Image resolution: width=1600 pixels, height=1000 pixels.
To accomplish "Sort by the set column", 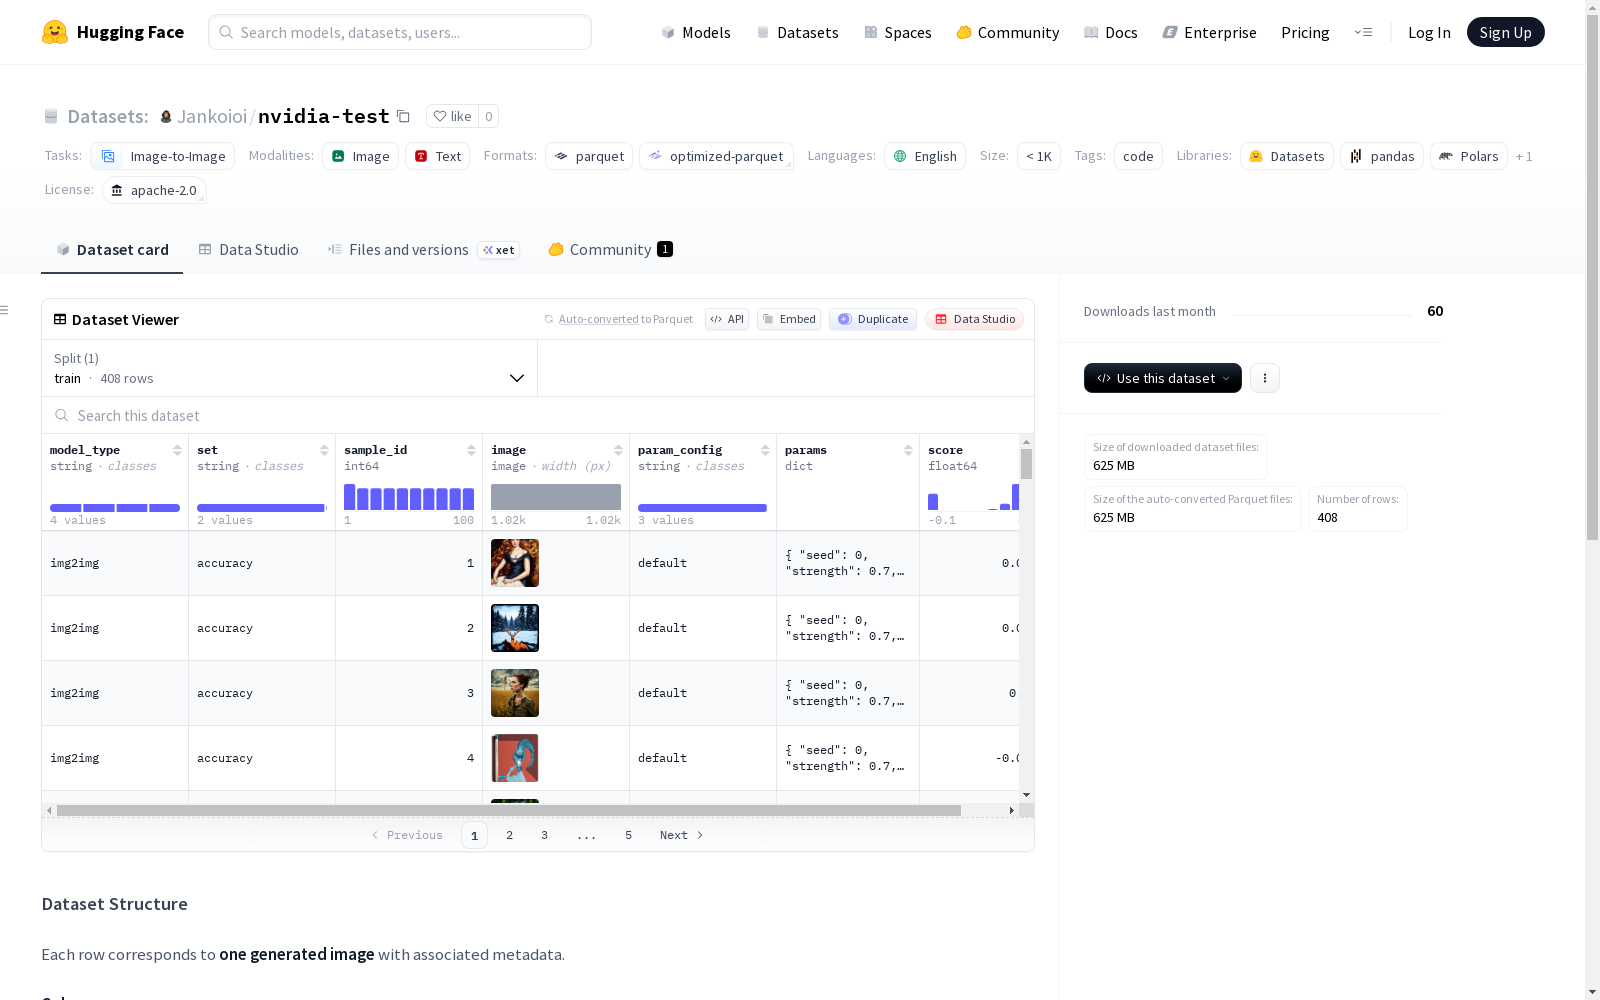I will (x=324, y=450).
